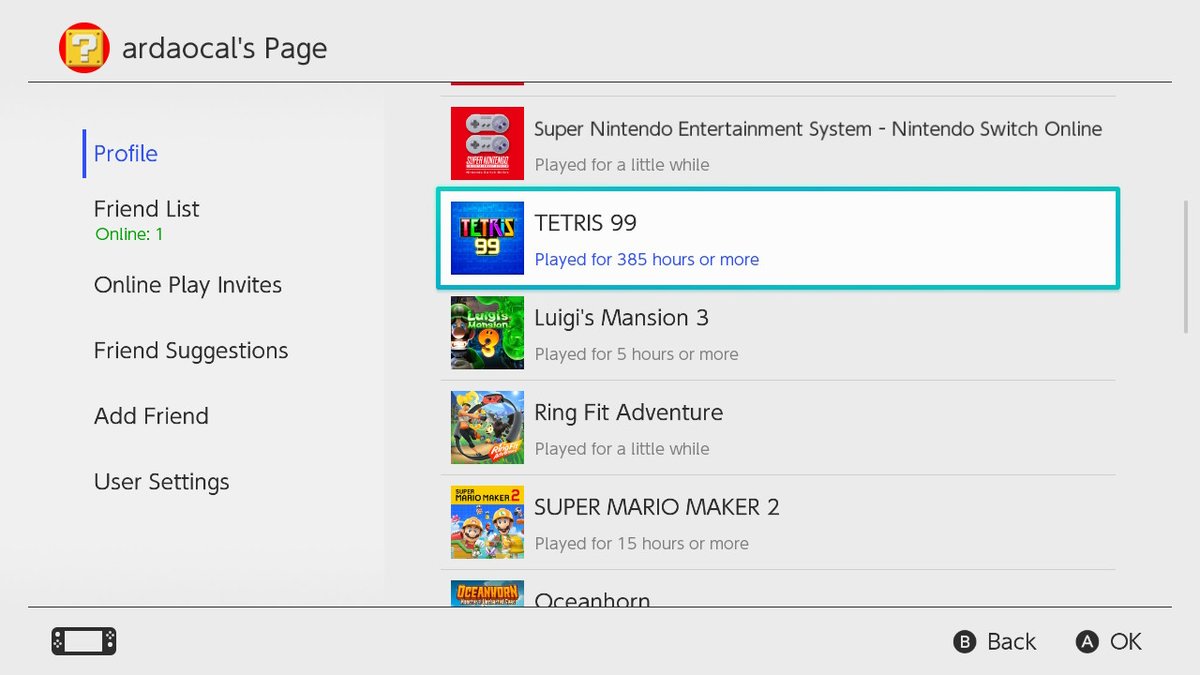Open the Ring Fit Adventure game icon
This screenshot has height=675, width=1200.
[487, 428]
